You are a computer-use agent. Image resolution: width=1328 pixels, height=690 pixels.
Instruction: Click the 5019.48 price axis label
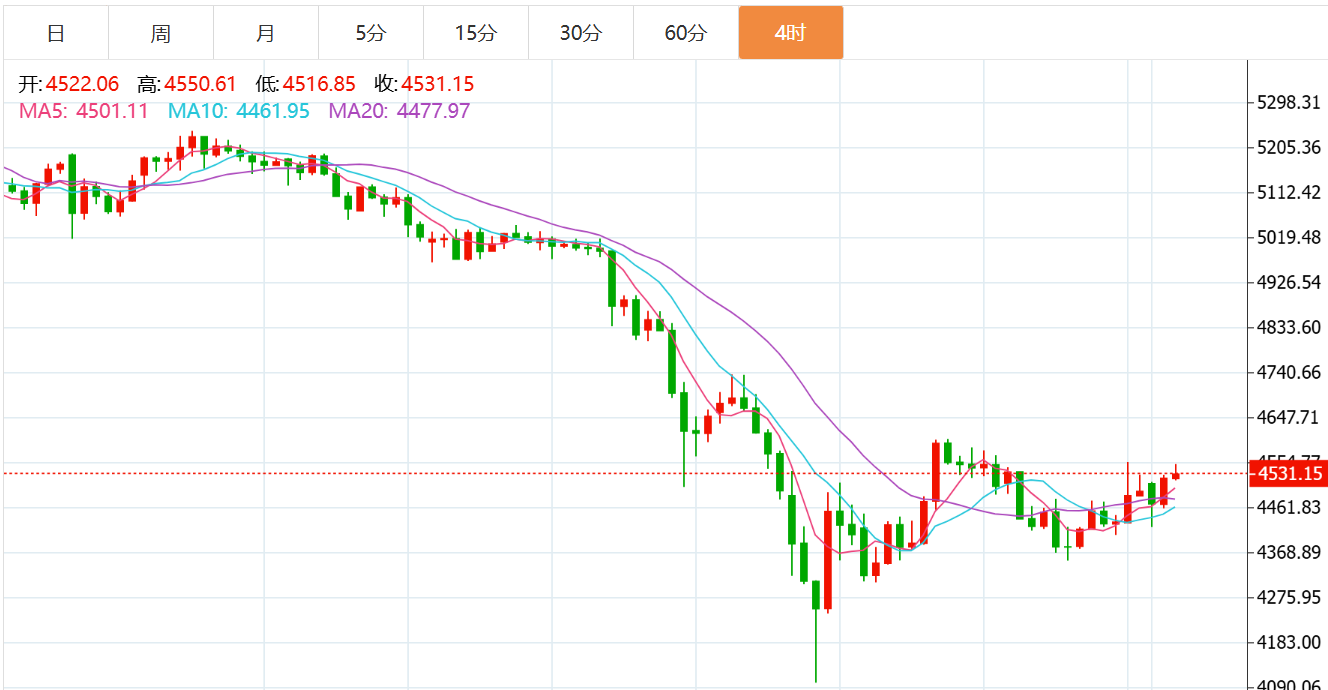click(1288, 237)
